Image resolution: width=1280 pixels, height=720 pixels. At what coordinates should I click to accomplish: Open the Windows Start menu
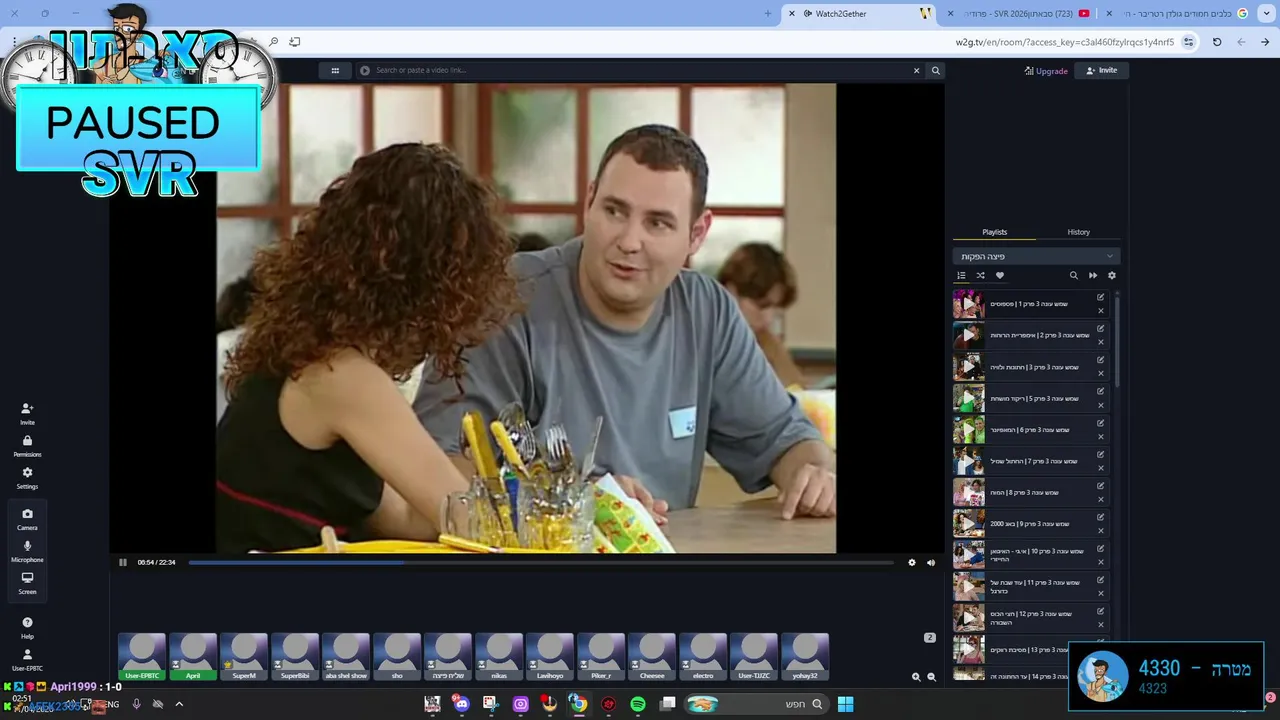[x=845, y=704]
